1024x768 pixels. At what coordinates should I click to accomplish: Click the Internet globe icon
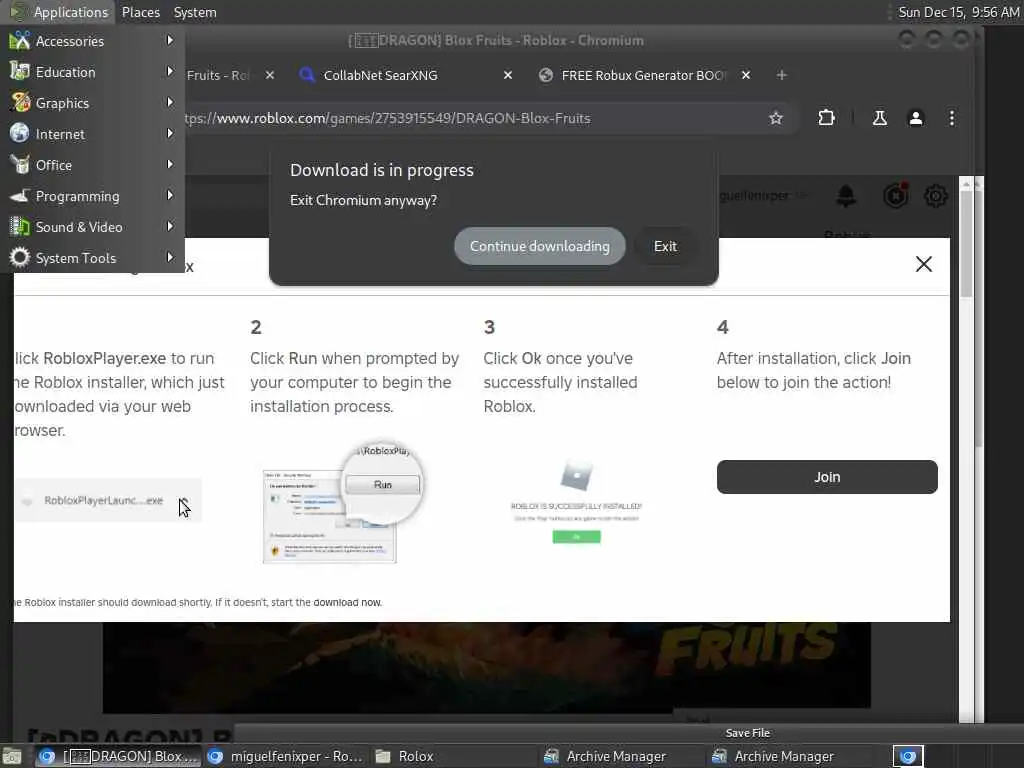tap(20, 133)
